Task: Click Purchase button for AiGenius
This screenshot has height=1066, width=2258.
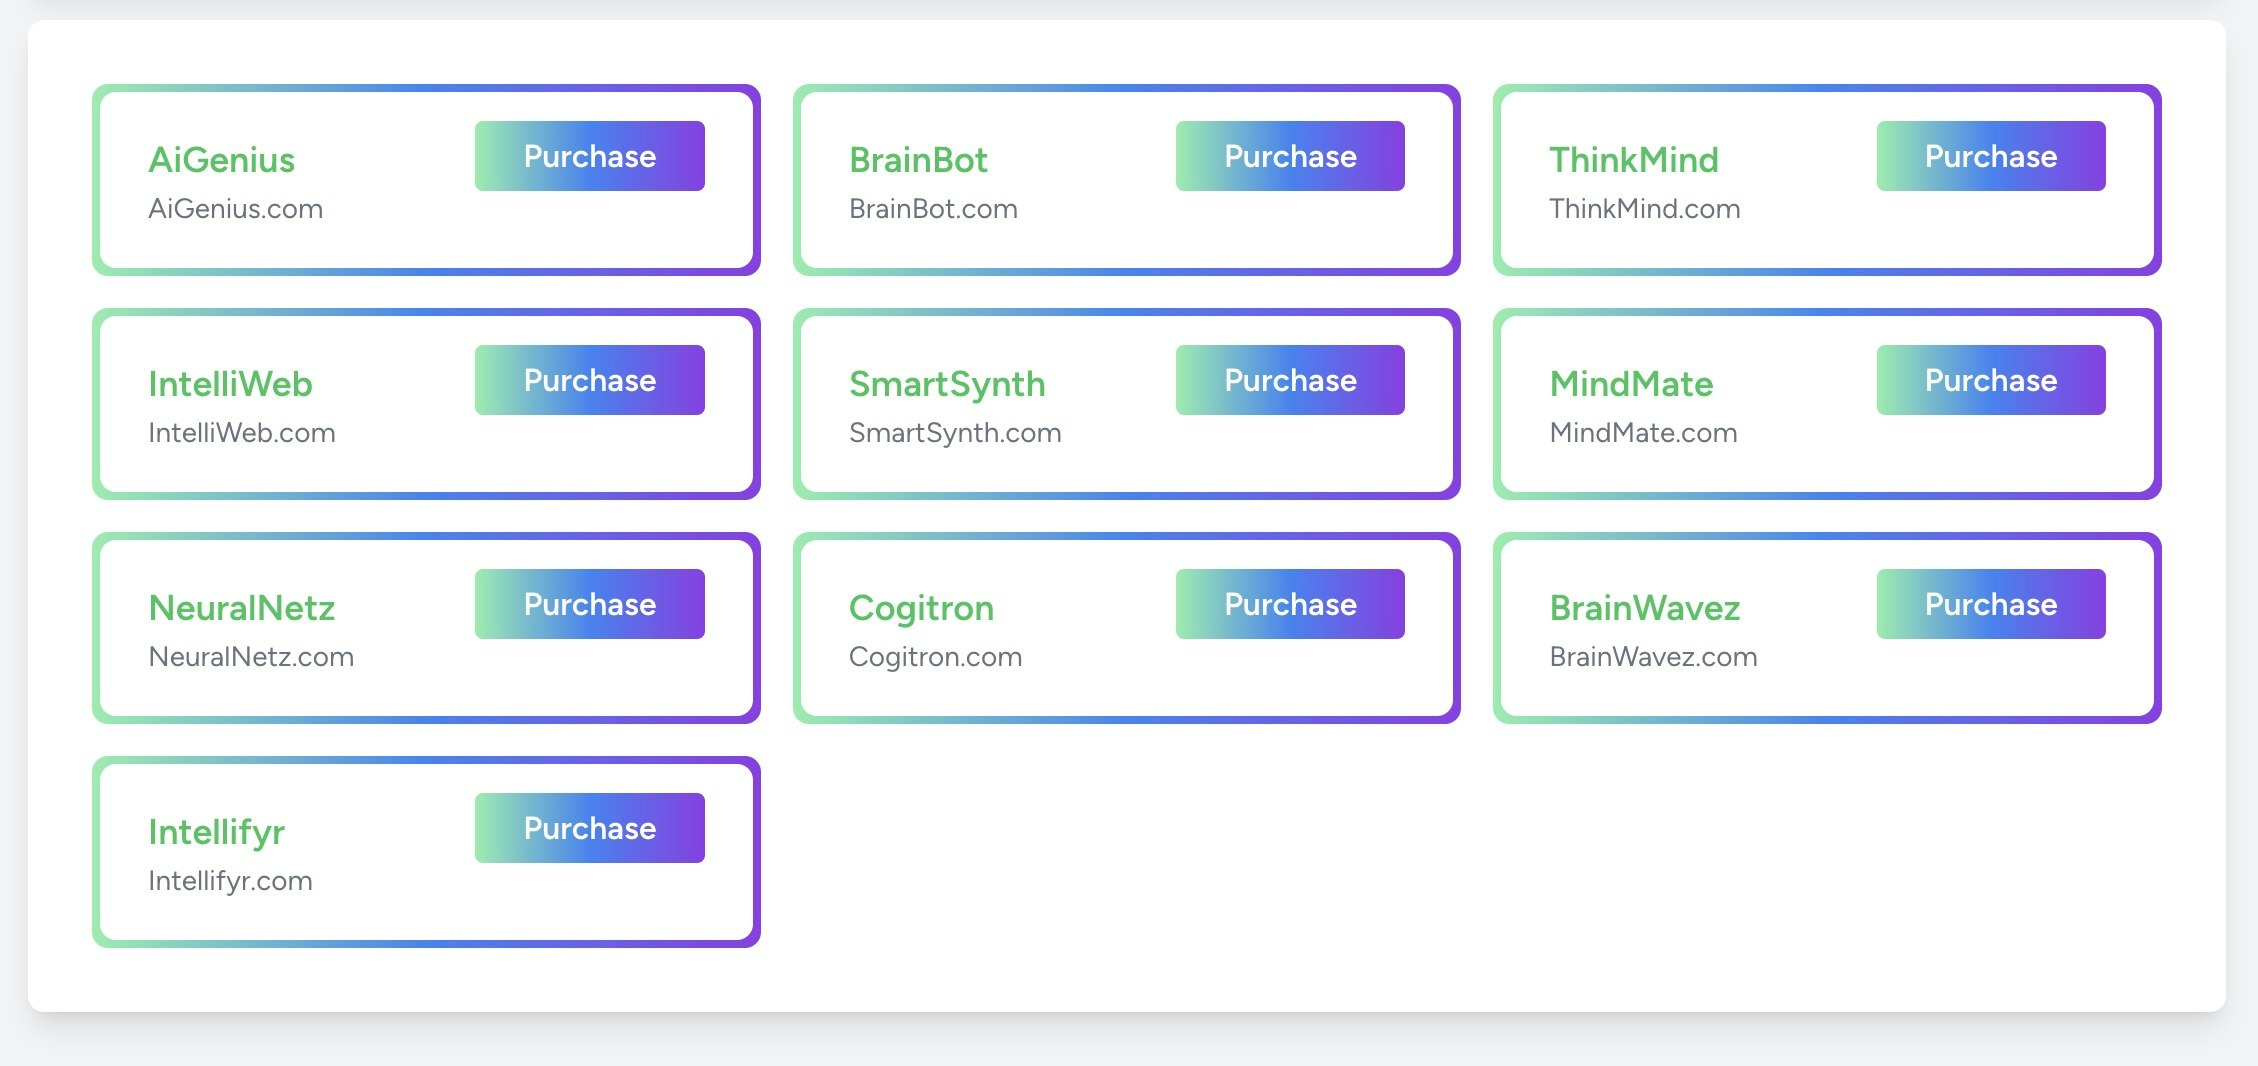Action: click(x=589, y=156)
